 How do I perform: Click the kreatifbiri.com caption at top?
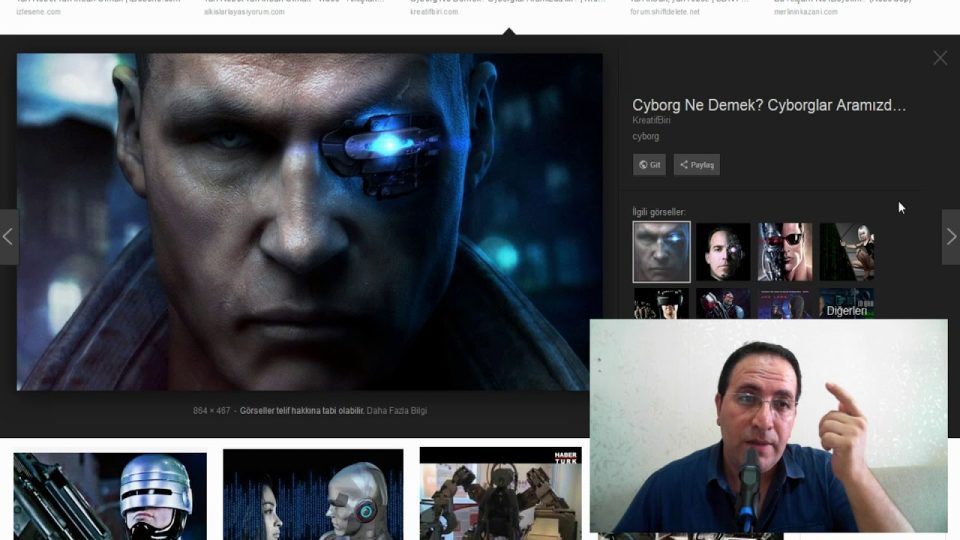[434, 12]
